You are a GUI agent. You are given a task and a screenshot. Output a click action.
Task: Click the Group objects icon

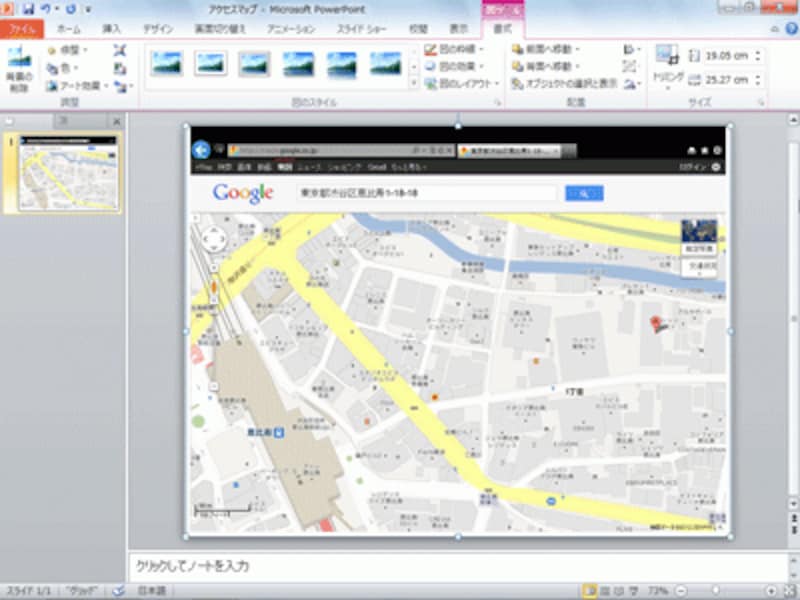tap(630, 66)
